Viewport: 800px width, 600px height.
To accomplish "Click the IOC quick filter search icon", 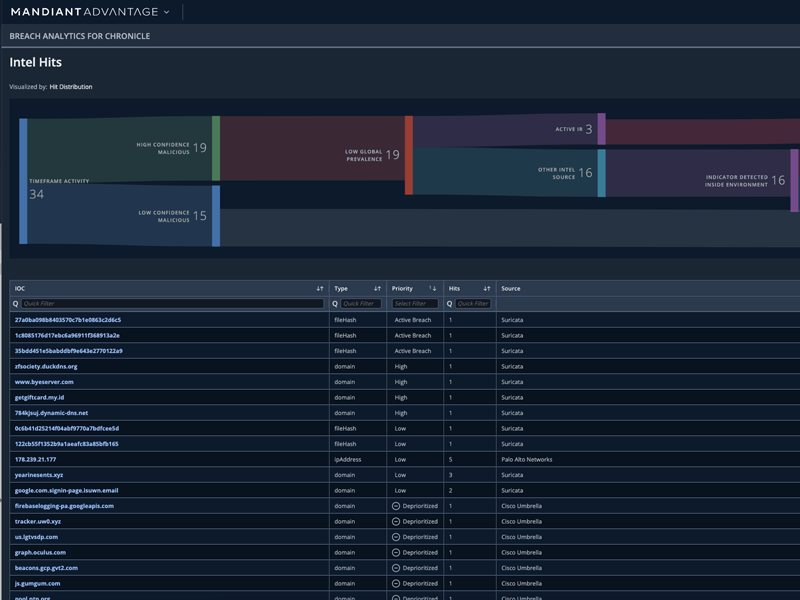I will coord(15,304).
